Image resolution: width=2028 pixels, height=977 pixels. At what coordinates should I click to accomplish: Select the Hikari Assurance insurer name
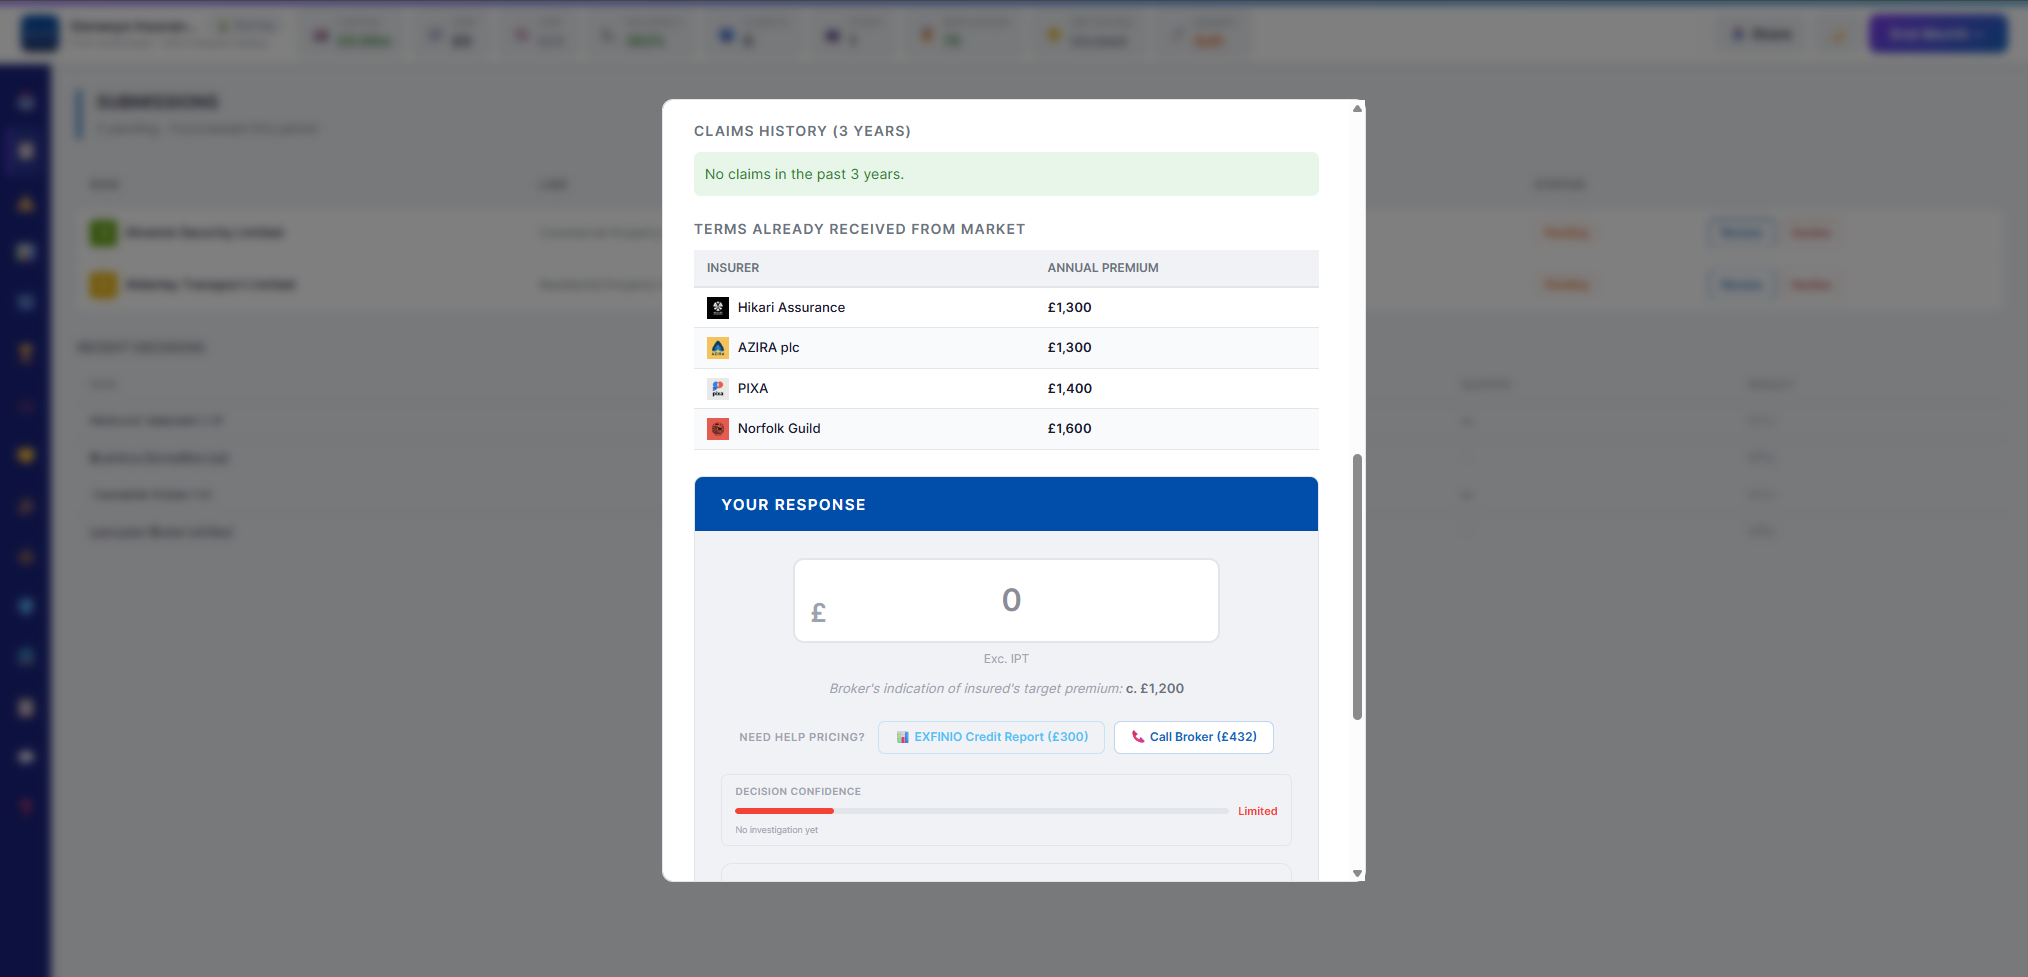[x=791, y=308]
